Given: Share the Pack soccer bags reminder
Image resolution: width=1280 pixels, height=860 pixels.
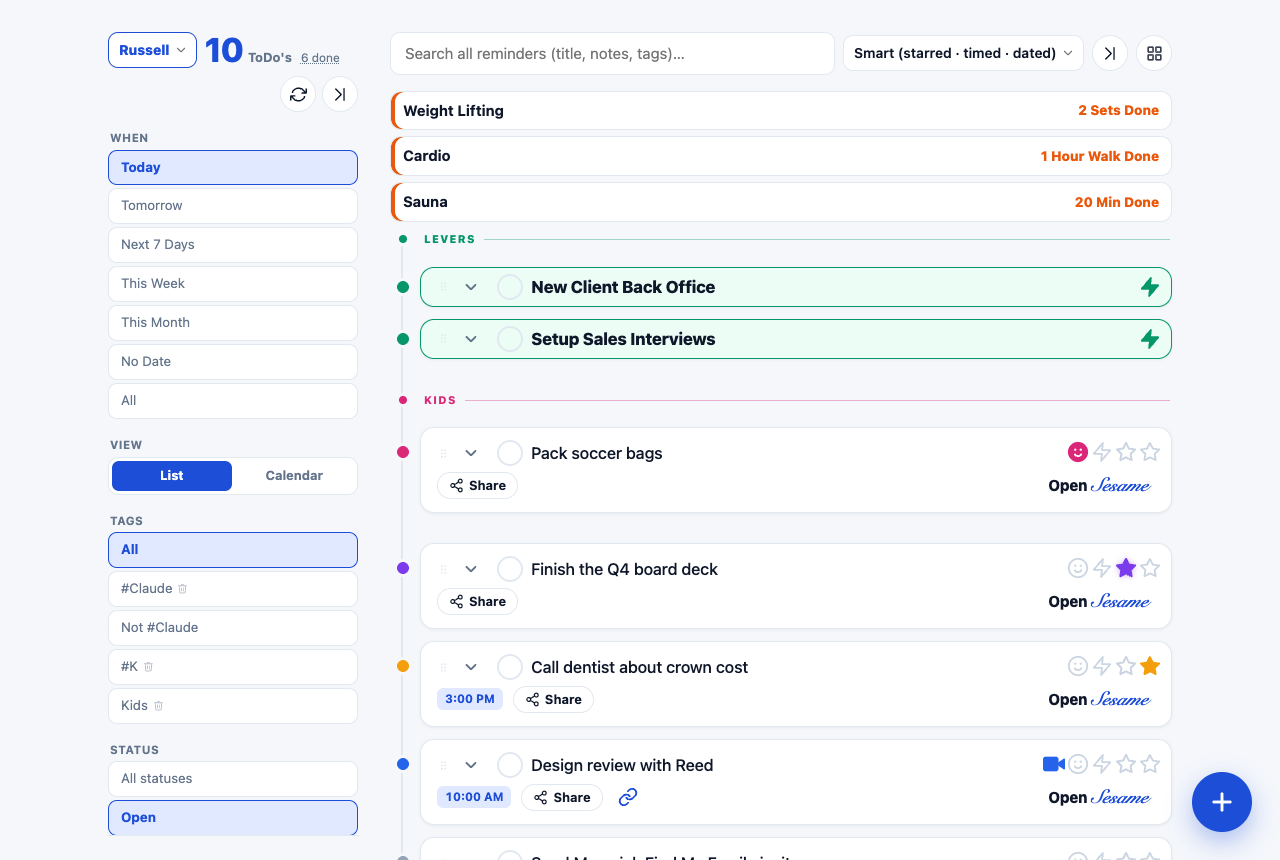Looking at the screenshot, I should [477, 486].
